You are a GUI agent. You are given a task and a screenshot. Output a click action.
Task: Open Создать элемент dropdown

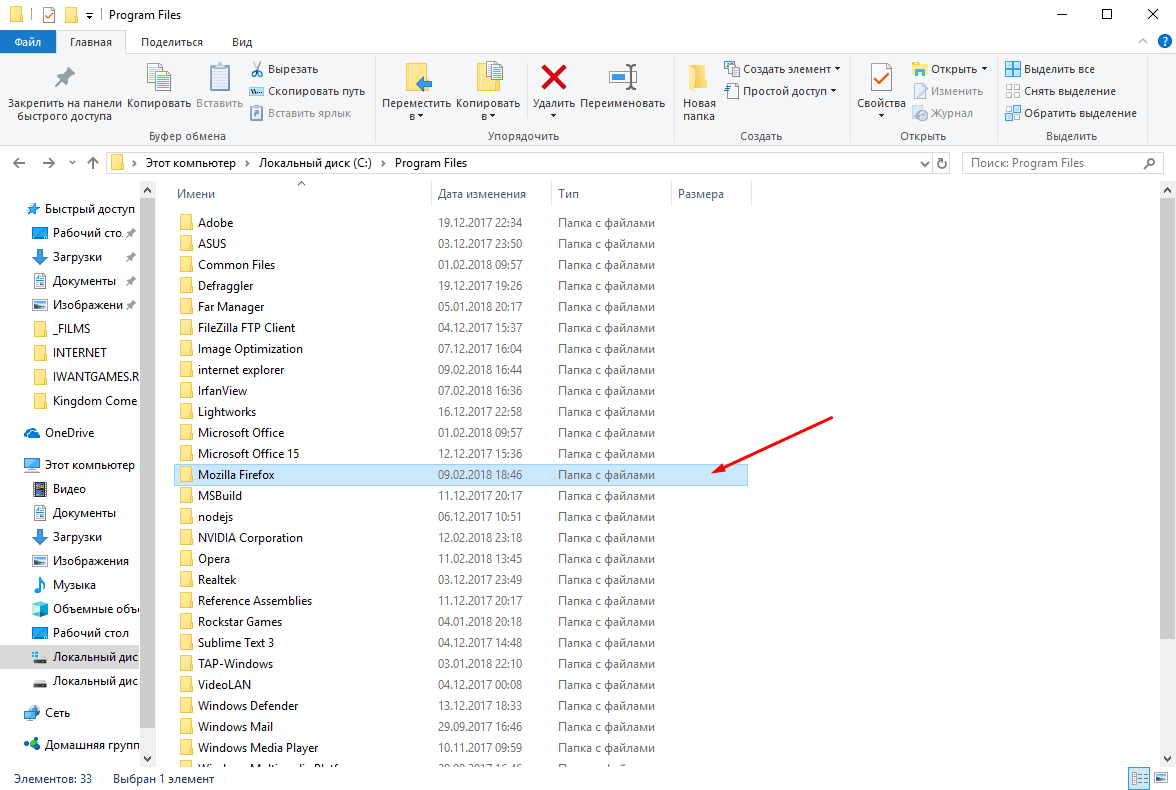pos(782,69)
